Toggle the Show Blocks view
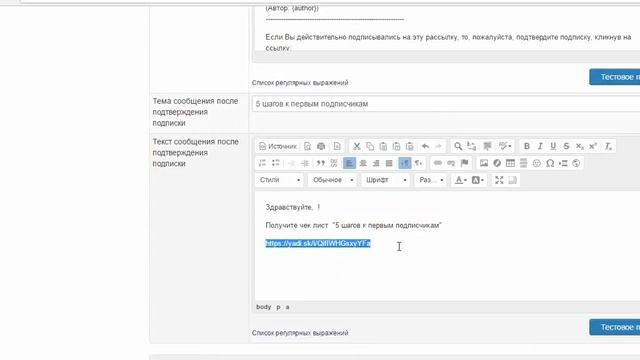The height and width of the screenshot is (360, 640). [x=513, y=180]
